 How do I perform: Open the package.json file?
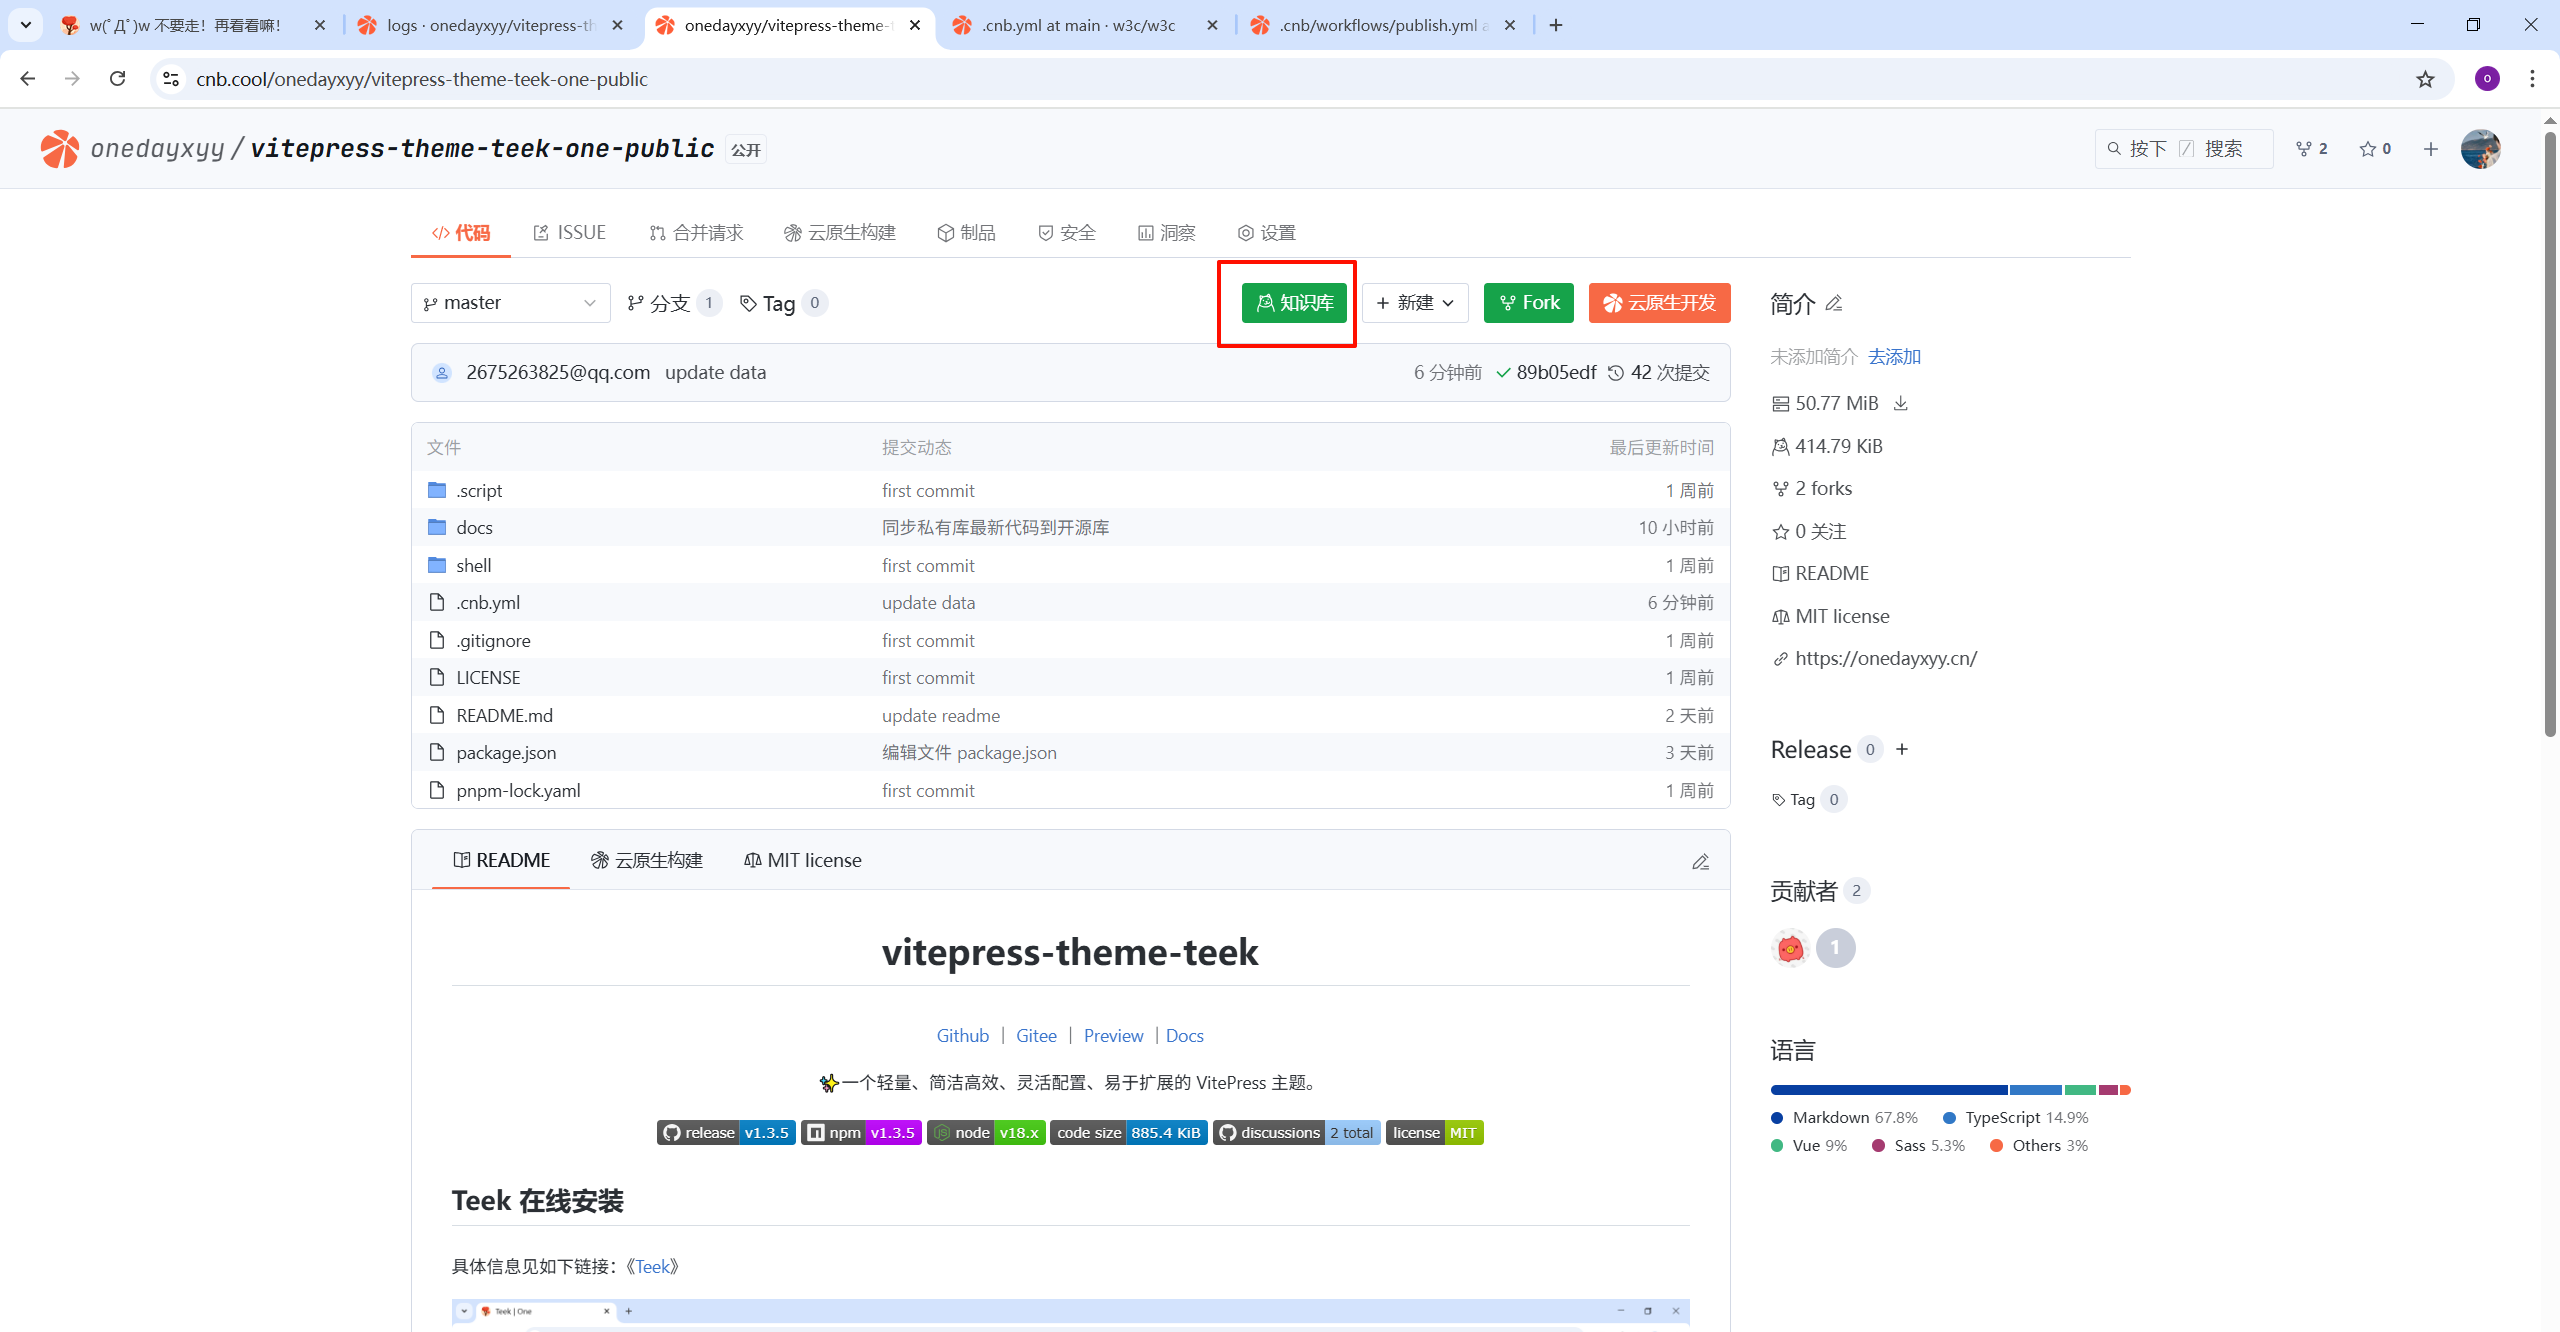pyautogui.click(x=506, y=753)
